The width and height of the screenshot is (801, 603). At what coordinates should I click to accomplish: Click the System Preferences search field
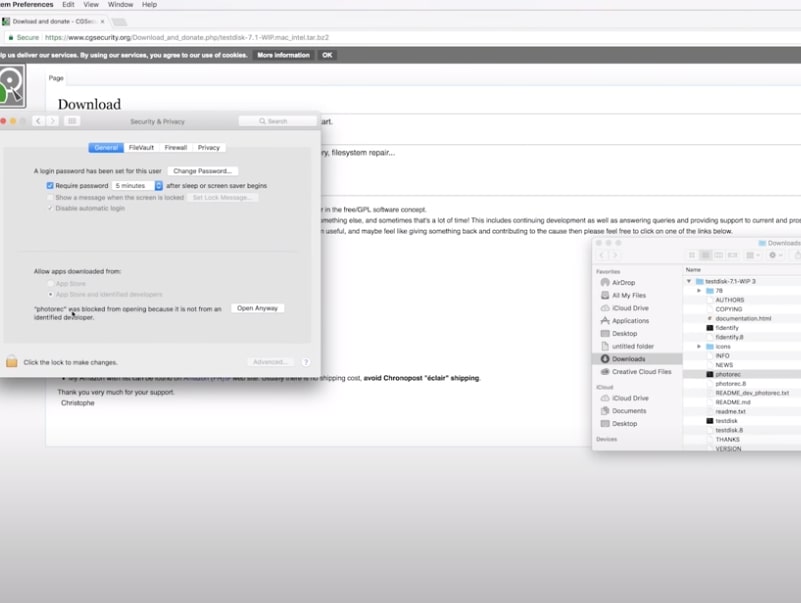pos(277,121)
